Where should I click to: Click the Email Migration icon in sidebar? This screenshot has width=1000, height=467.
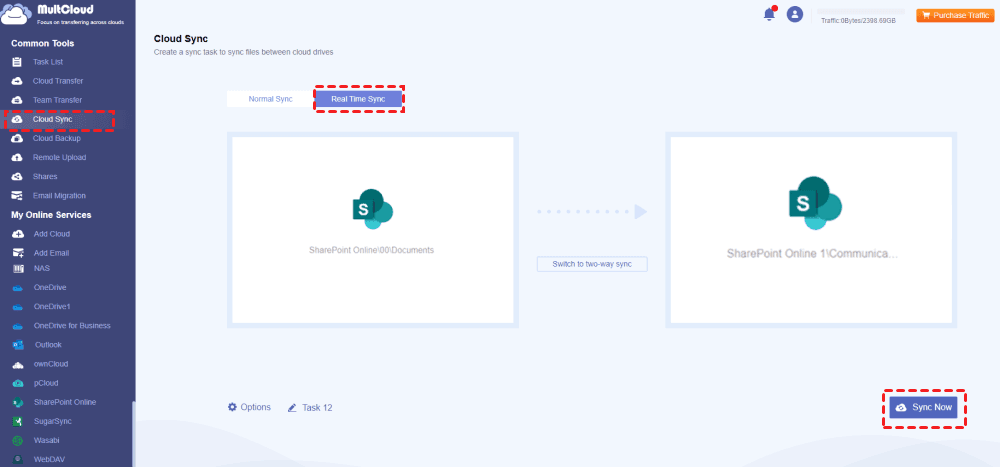coord(17,196)
